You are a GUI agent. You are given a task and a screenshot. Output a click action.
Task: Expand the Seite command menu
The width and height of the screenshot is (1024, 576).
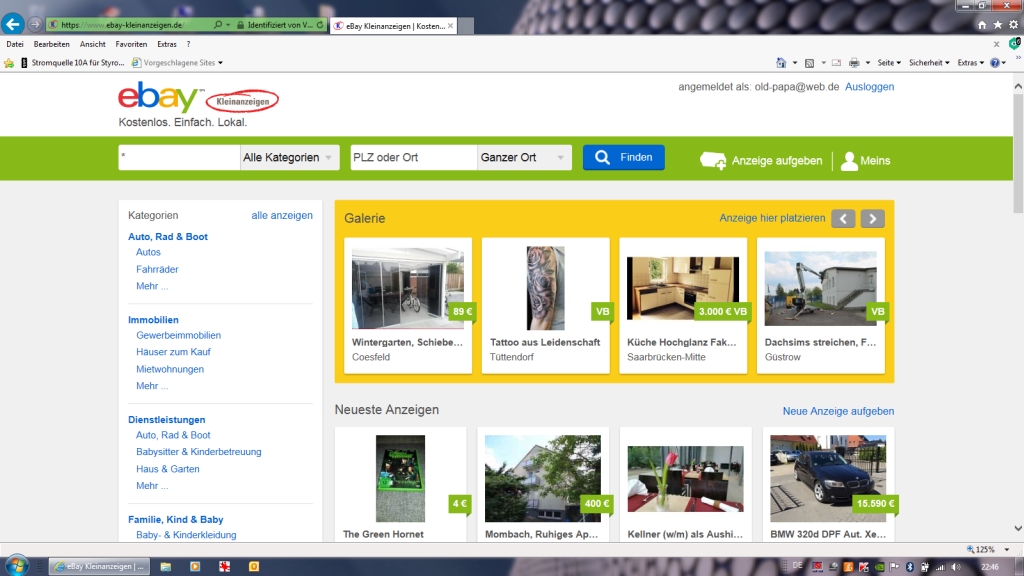tap(889, 63)
